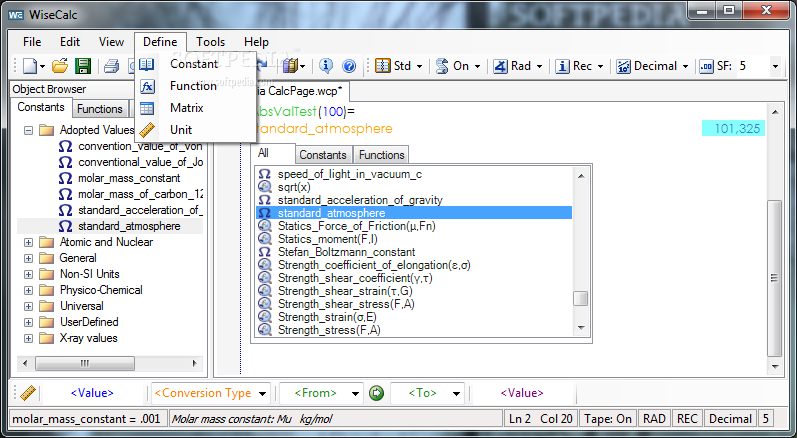Click the Print toolbar icon
This screenshot has height=438, width=797.
pyautogui.click(x=112, y=66)
